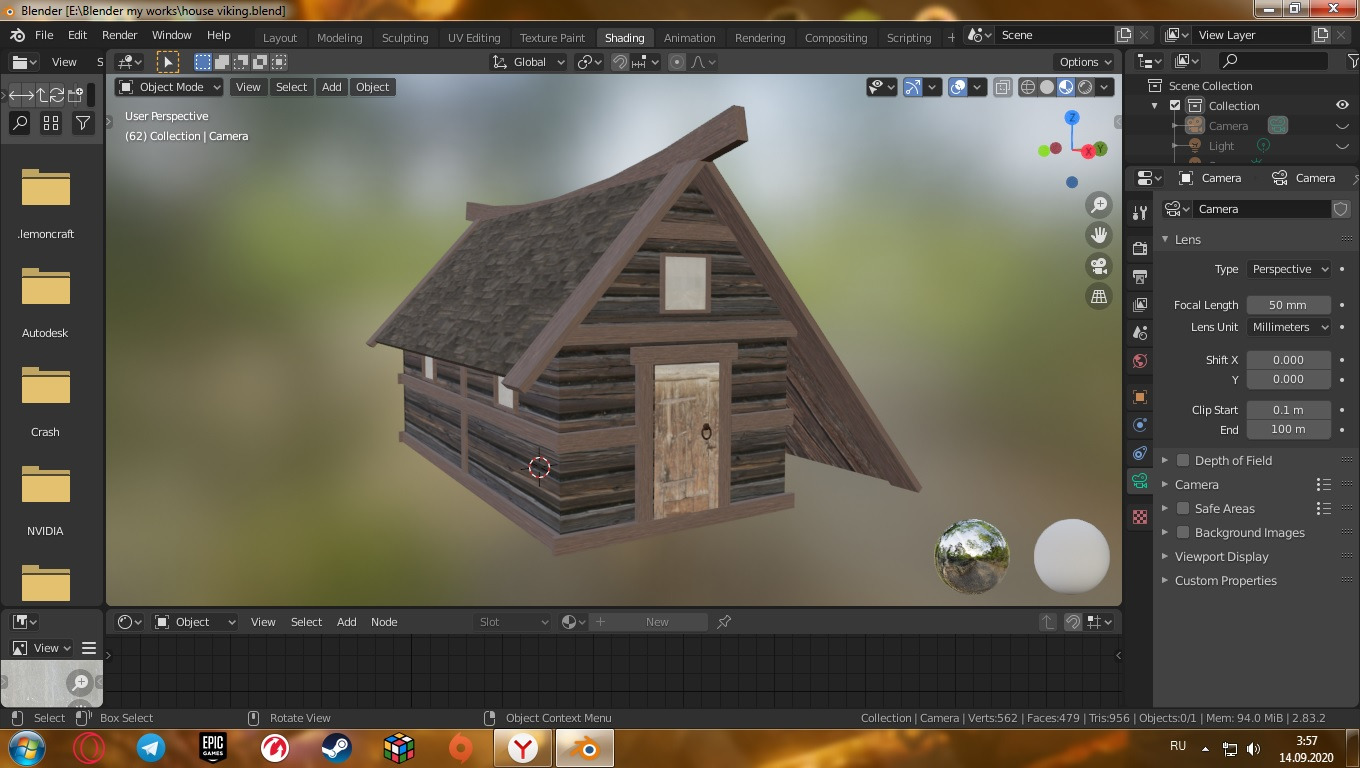Select wireframe viewport shading mode
1360x768 pixels.
[1027, 87]
